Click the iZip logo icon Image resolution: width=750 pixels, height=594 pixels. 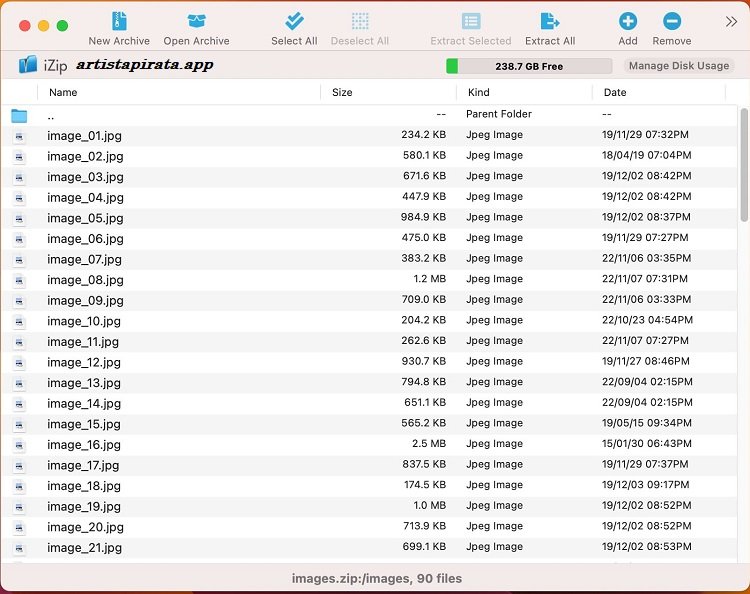click(x=28, y=64)
